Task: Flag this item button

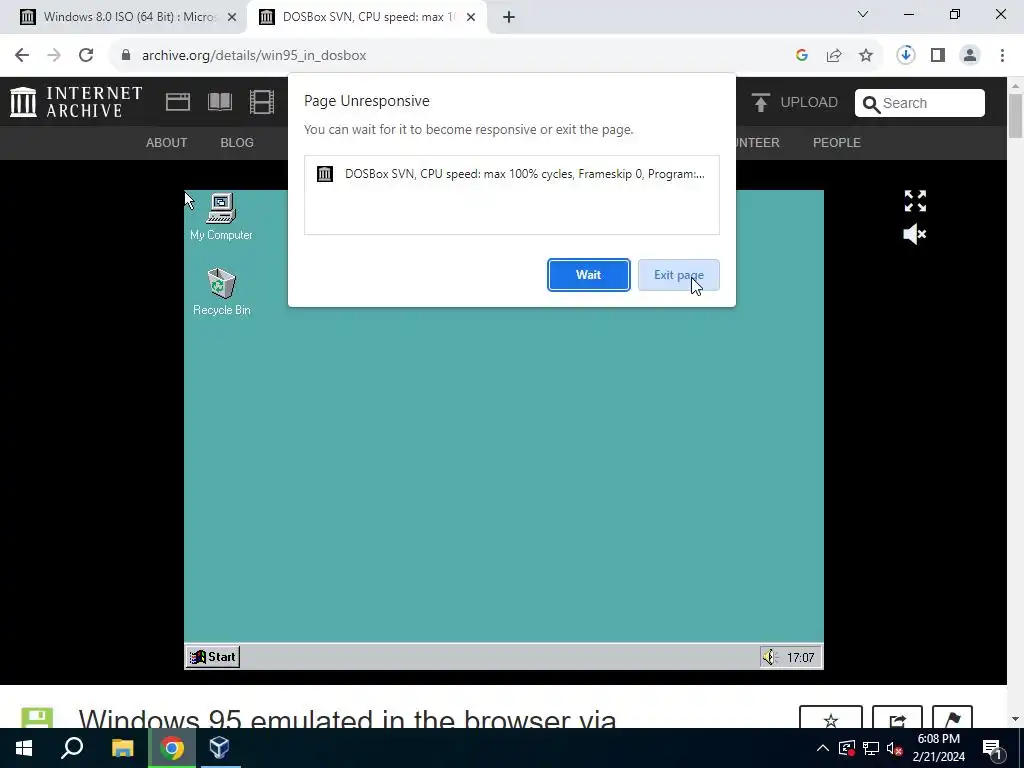Action: point(952,717)
